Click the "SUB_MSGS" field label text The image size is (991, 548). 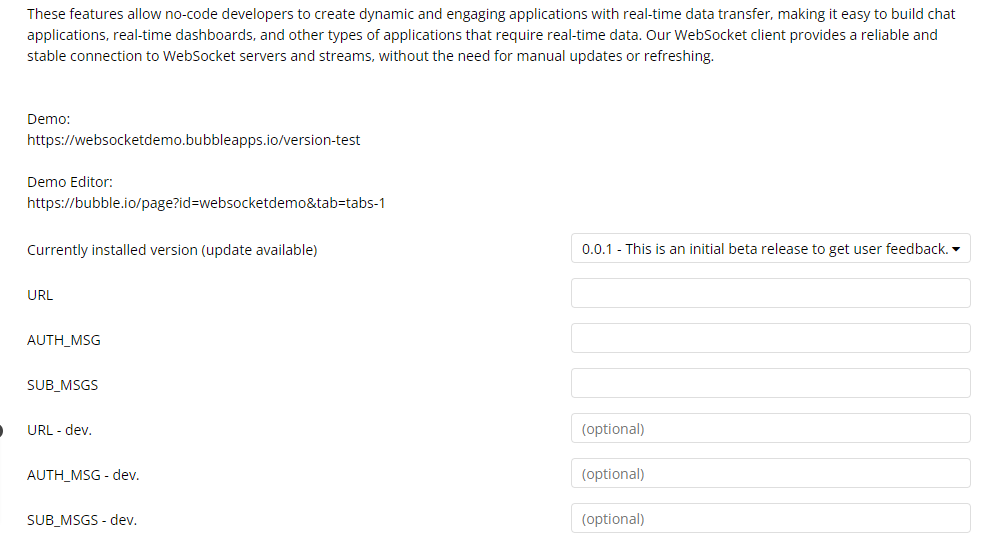[63, 385]
